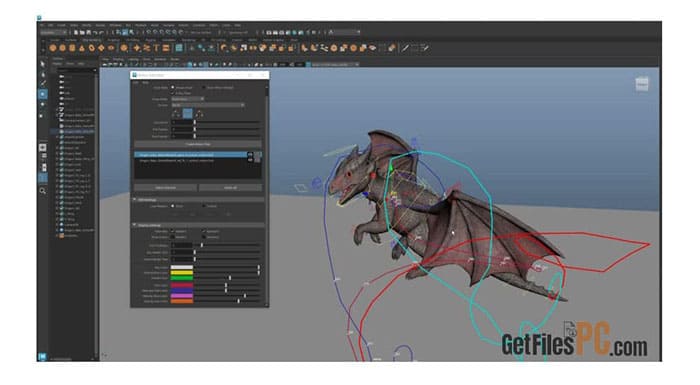Click the view cube in viewport corner

click(x=642, y=84)
